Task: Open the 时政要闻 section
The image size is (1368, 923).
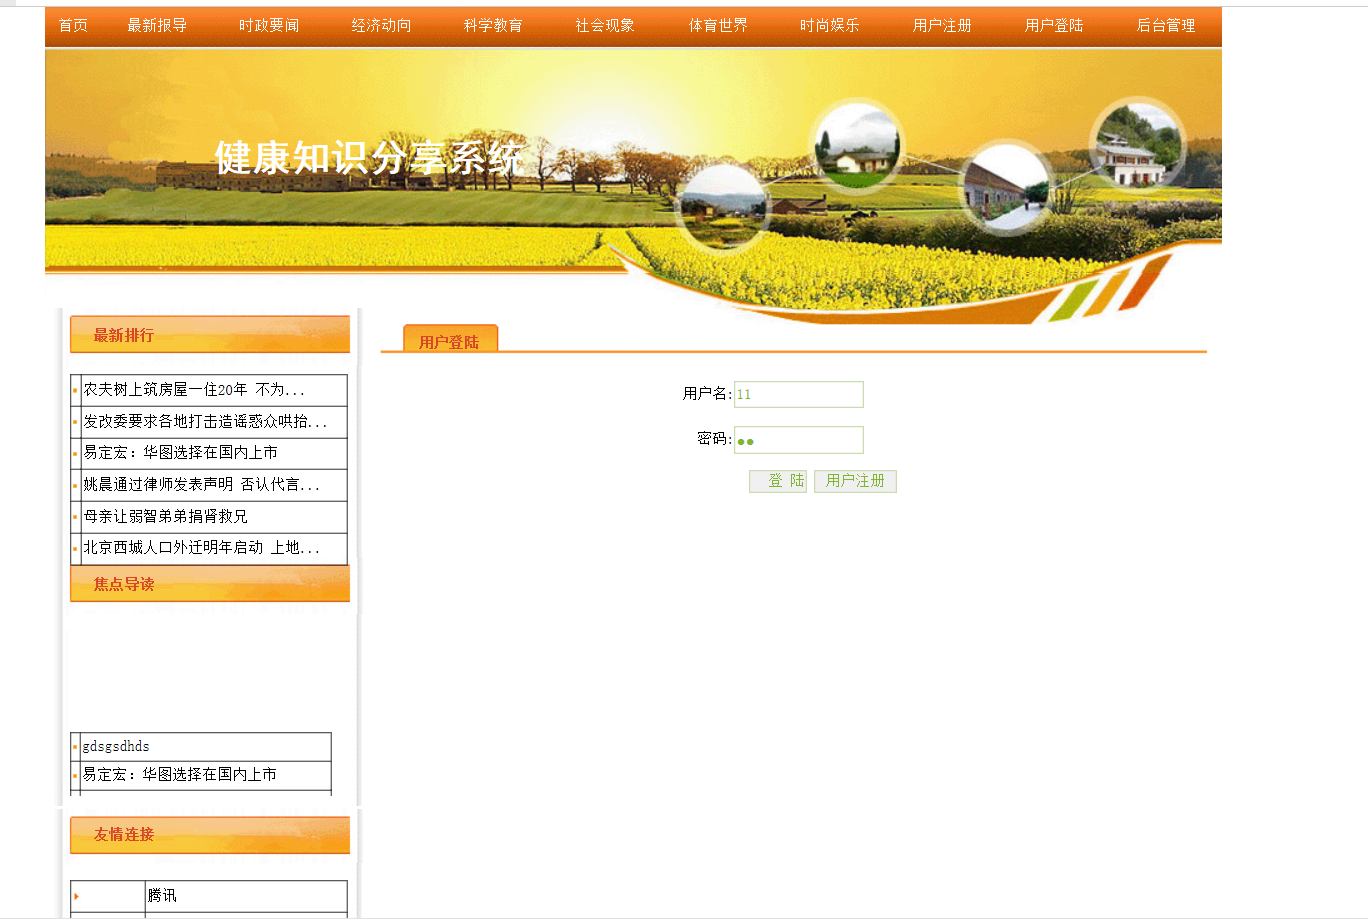Action: (x=269, y=25)
